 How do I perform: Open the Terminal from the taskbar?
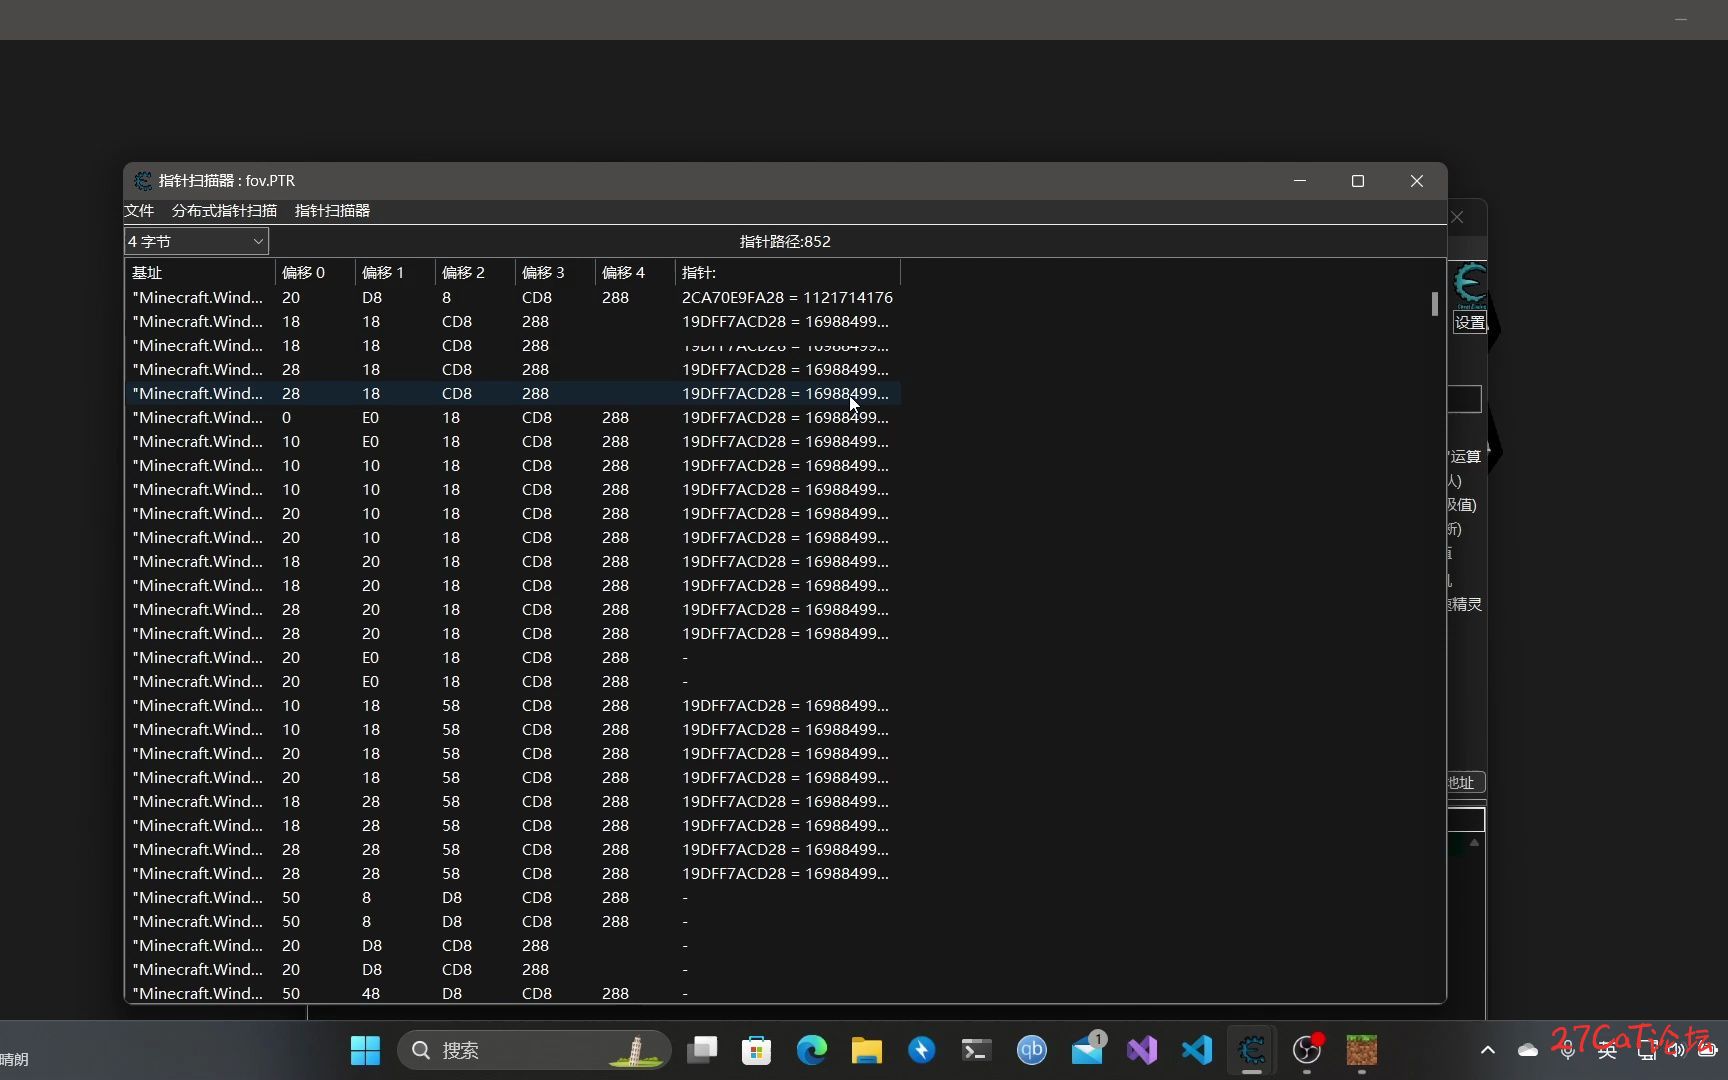click(x=977, y=1050)
